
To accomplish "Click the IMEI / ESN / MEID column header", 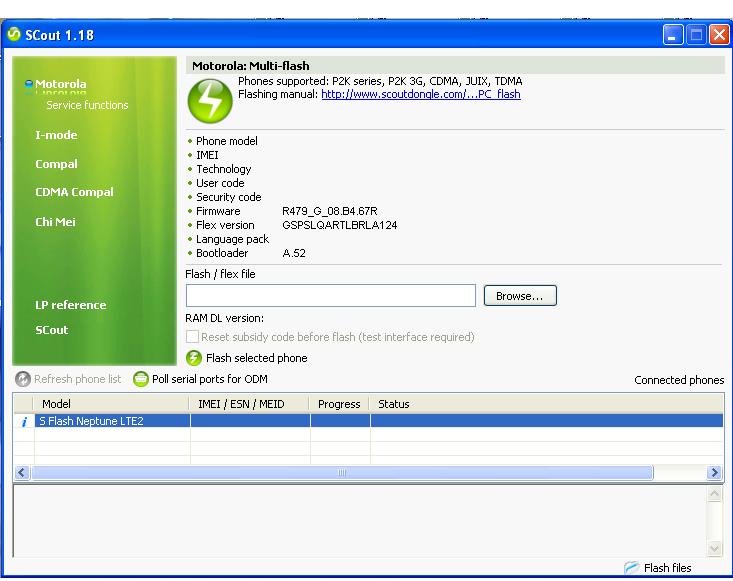I will coord(249,404).
